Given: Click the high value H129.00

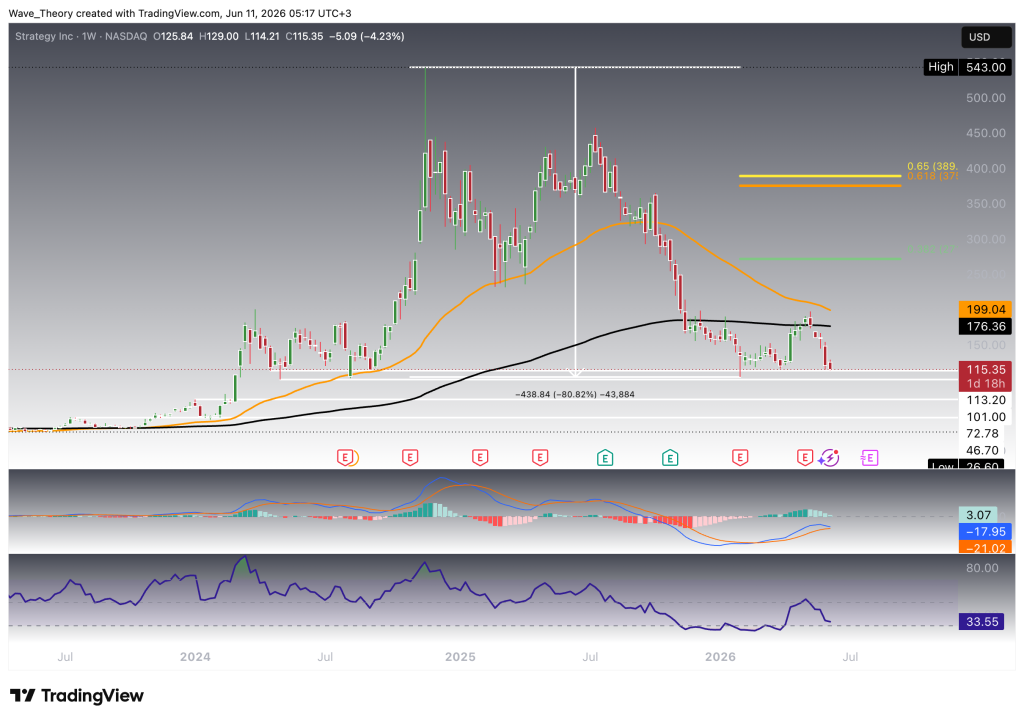Looking at the screenshot, I should click(219, 37).
